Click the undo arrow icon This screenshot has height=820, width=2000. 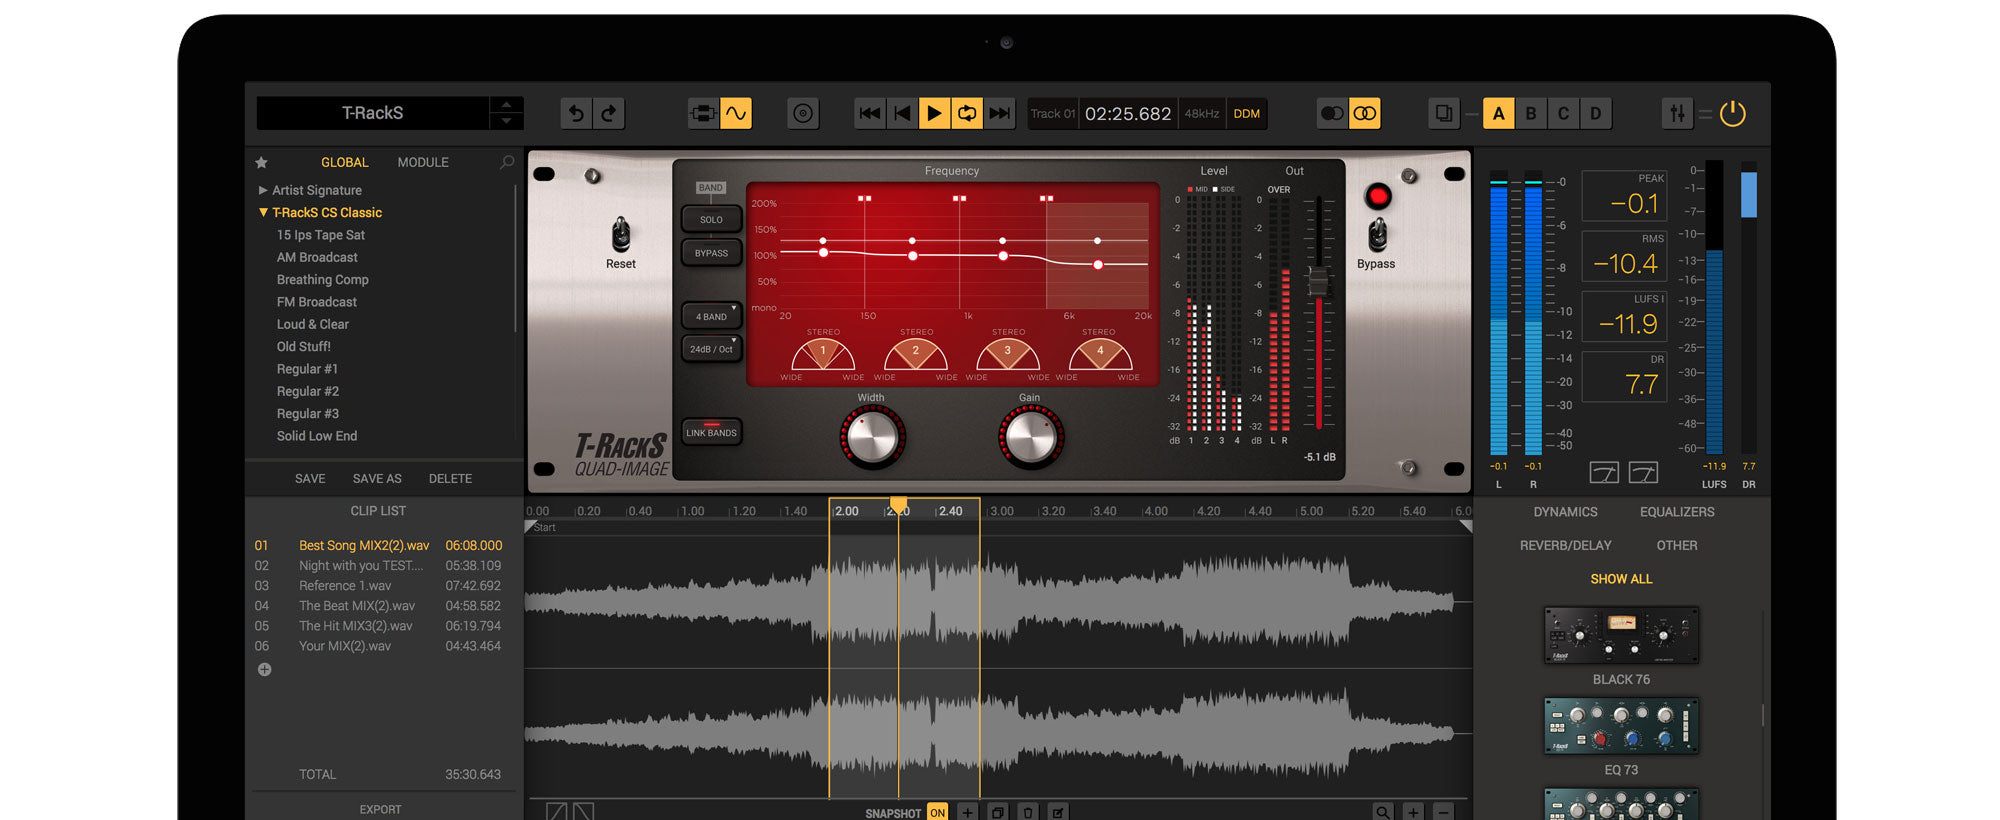pyautogui.click(x=576, y=114)
